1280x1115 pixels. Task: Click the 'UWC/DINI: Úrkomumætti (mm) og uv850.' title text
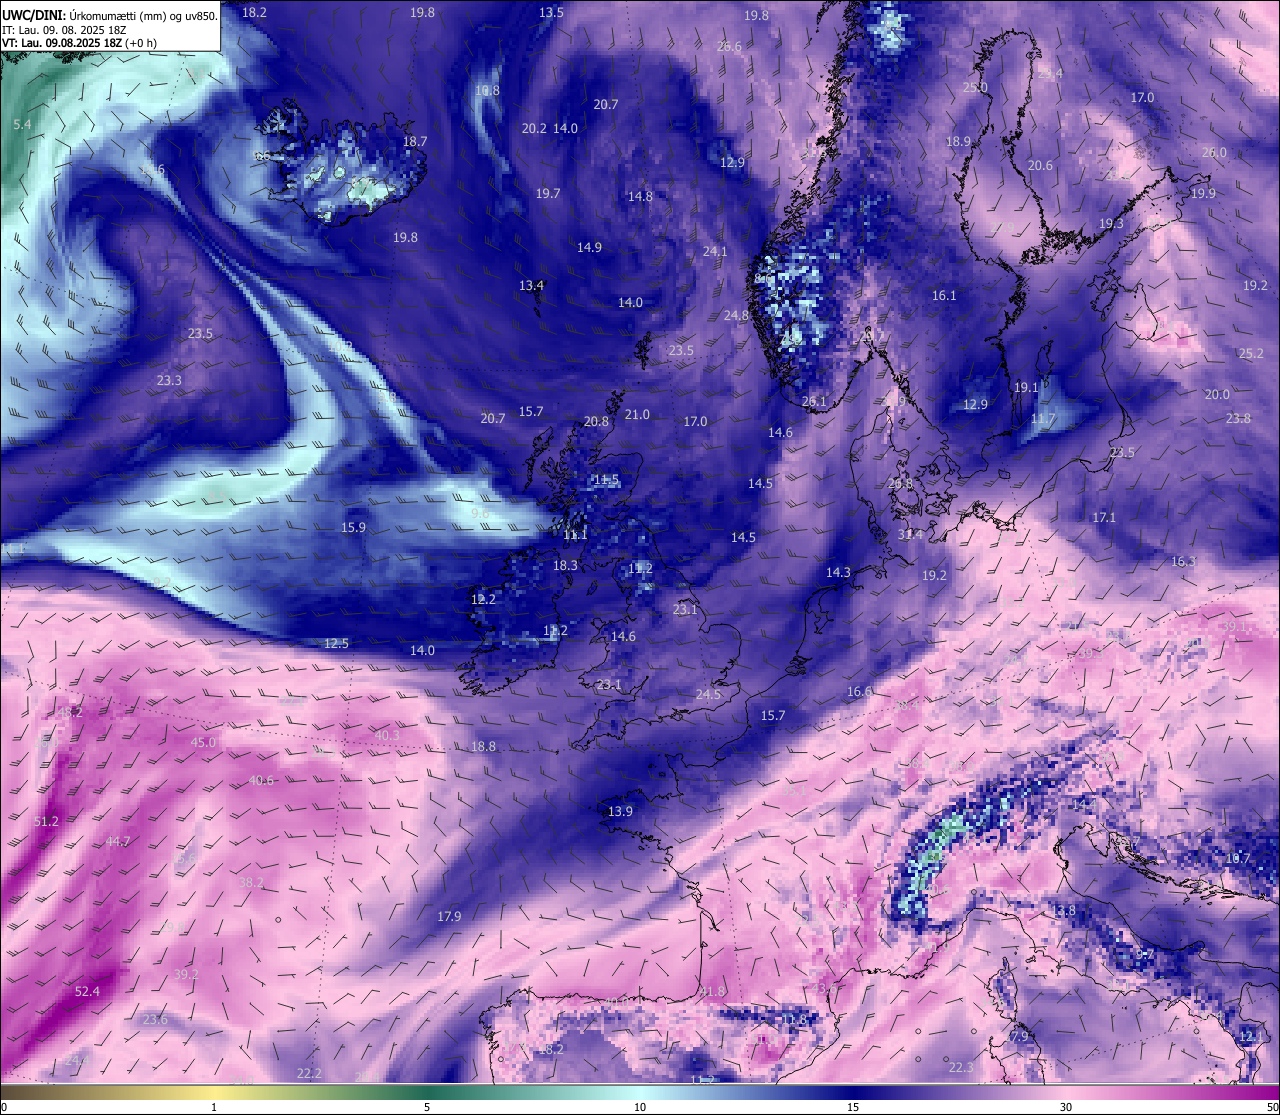[x=110, y=15]
